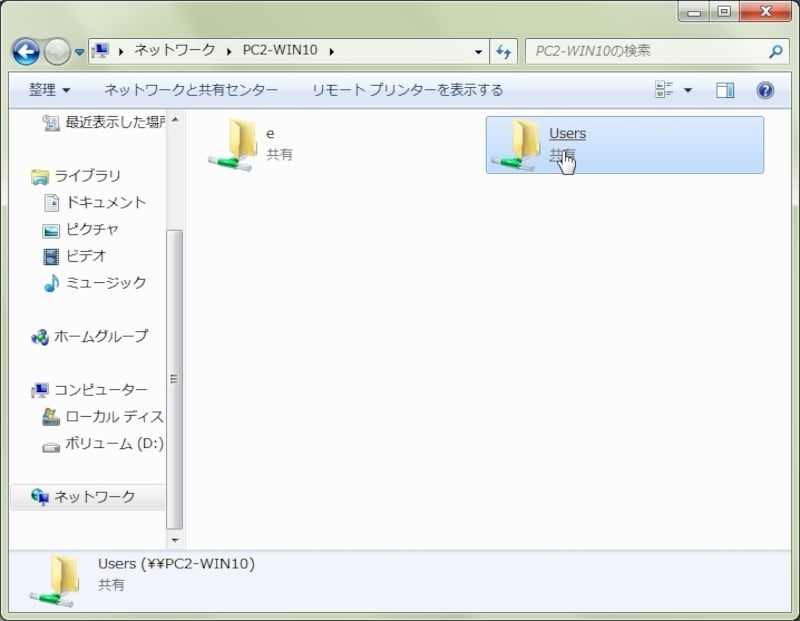Expand the address bar history dropdown
800x621 pixels.
479,51
